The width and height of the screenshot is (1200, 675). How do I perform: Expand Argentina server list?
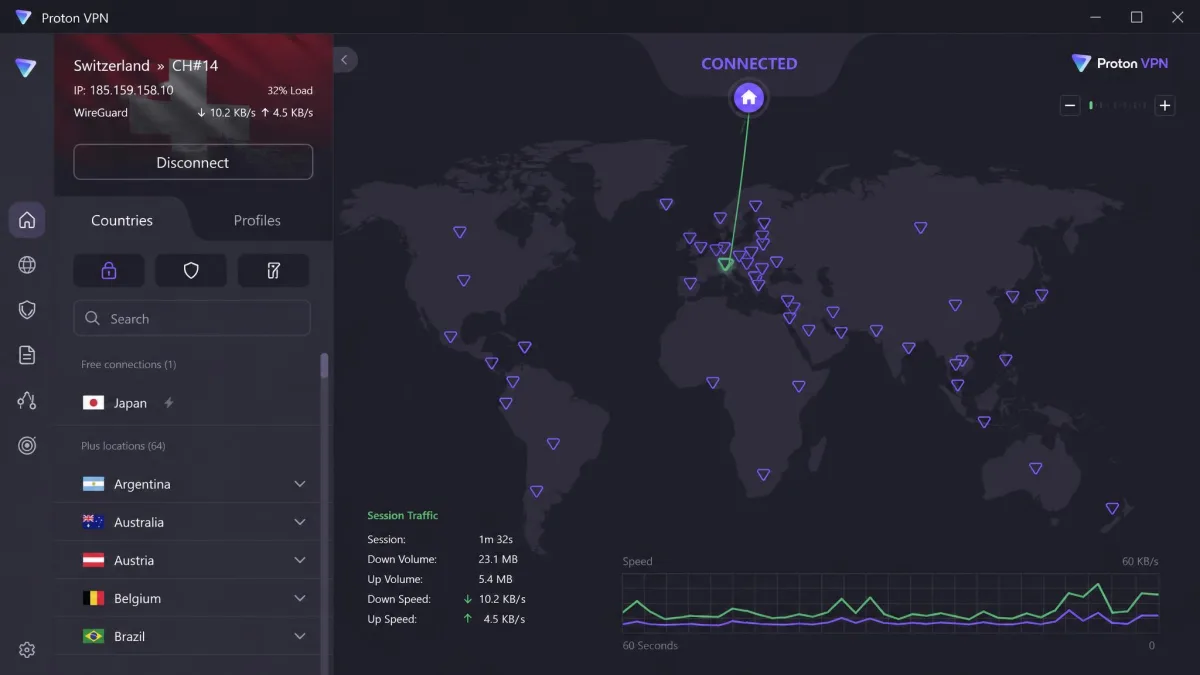300,484
